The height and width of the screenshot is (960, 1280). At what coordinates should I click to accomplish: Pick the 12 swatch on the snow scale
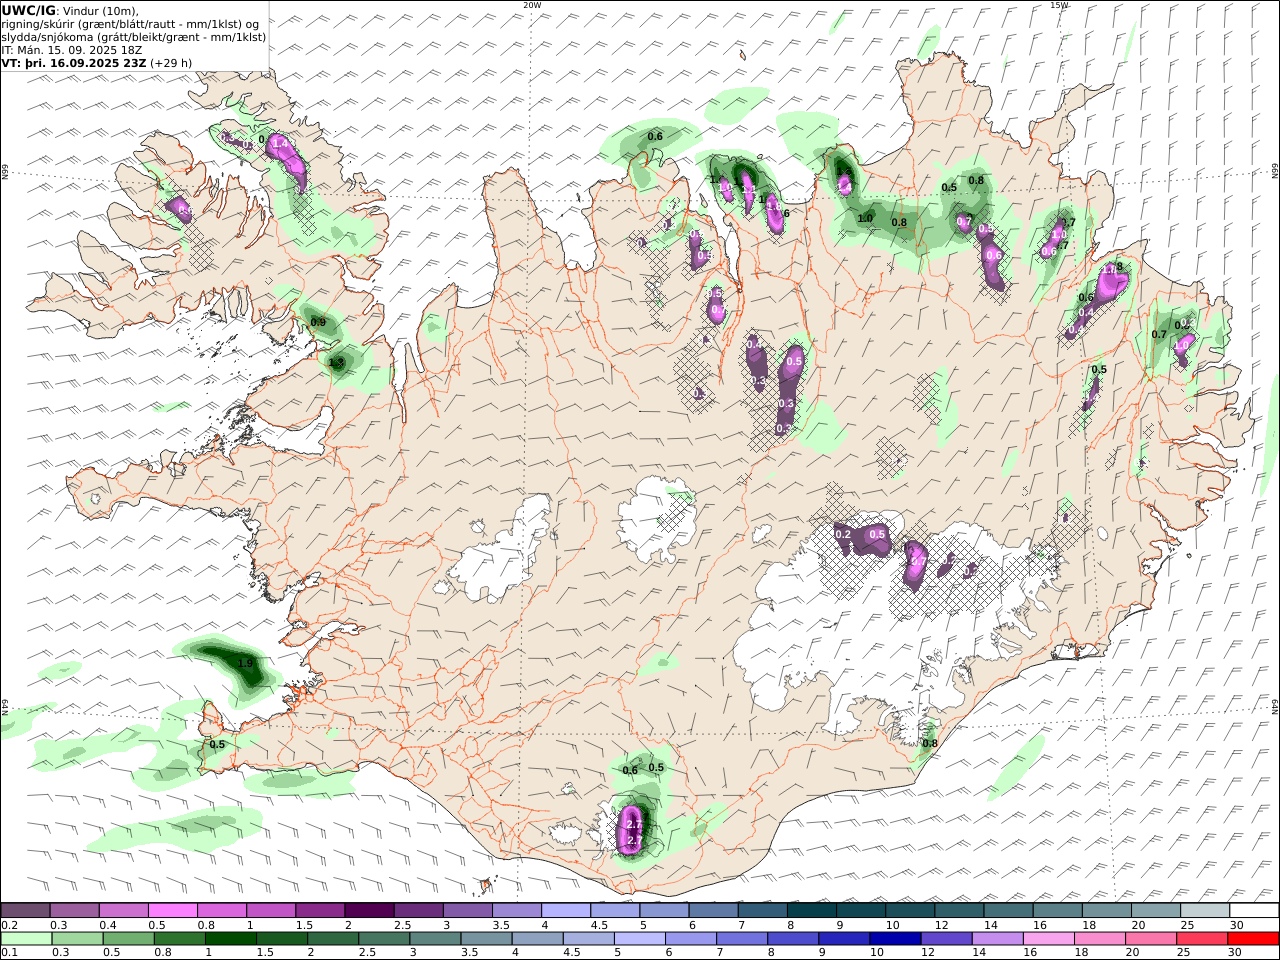pos(960,910)
